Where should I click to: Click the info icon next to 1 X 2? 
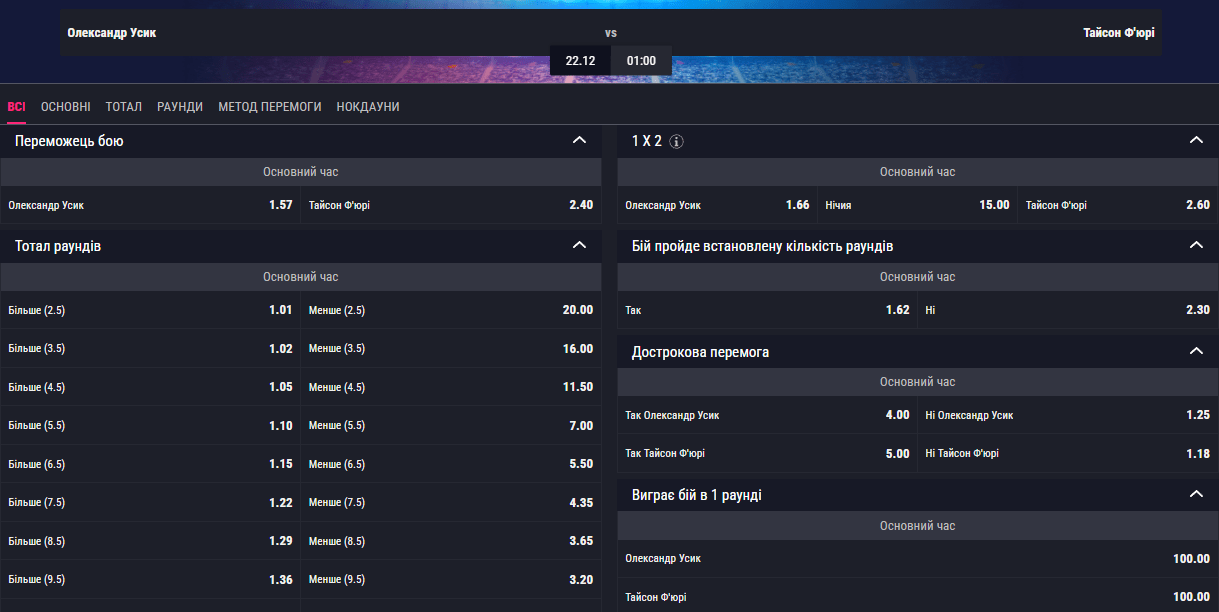coord(677,142)
